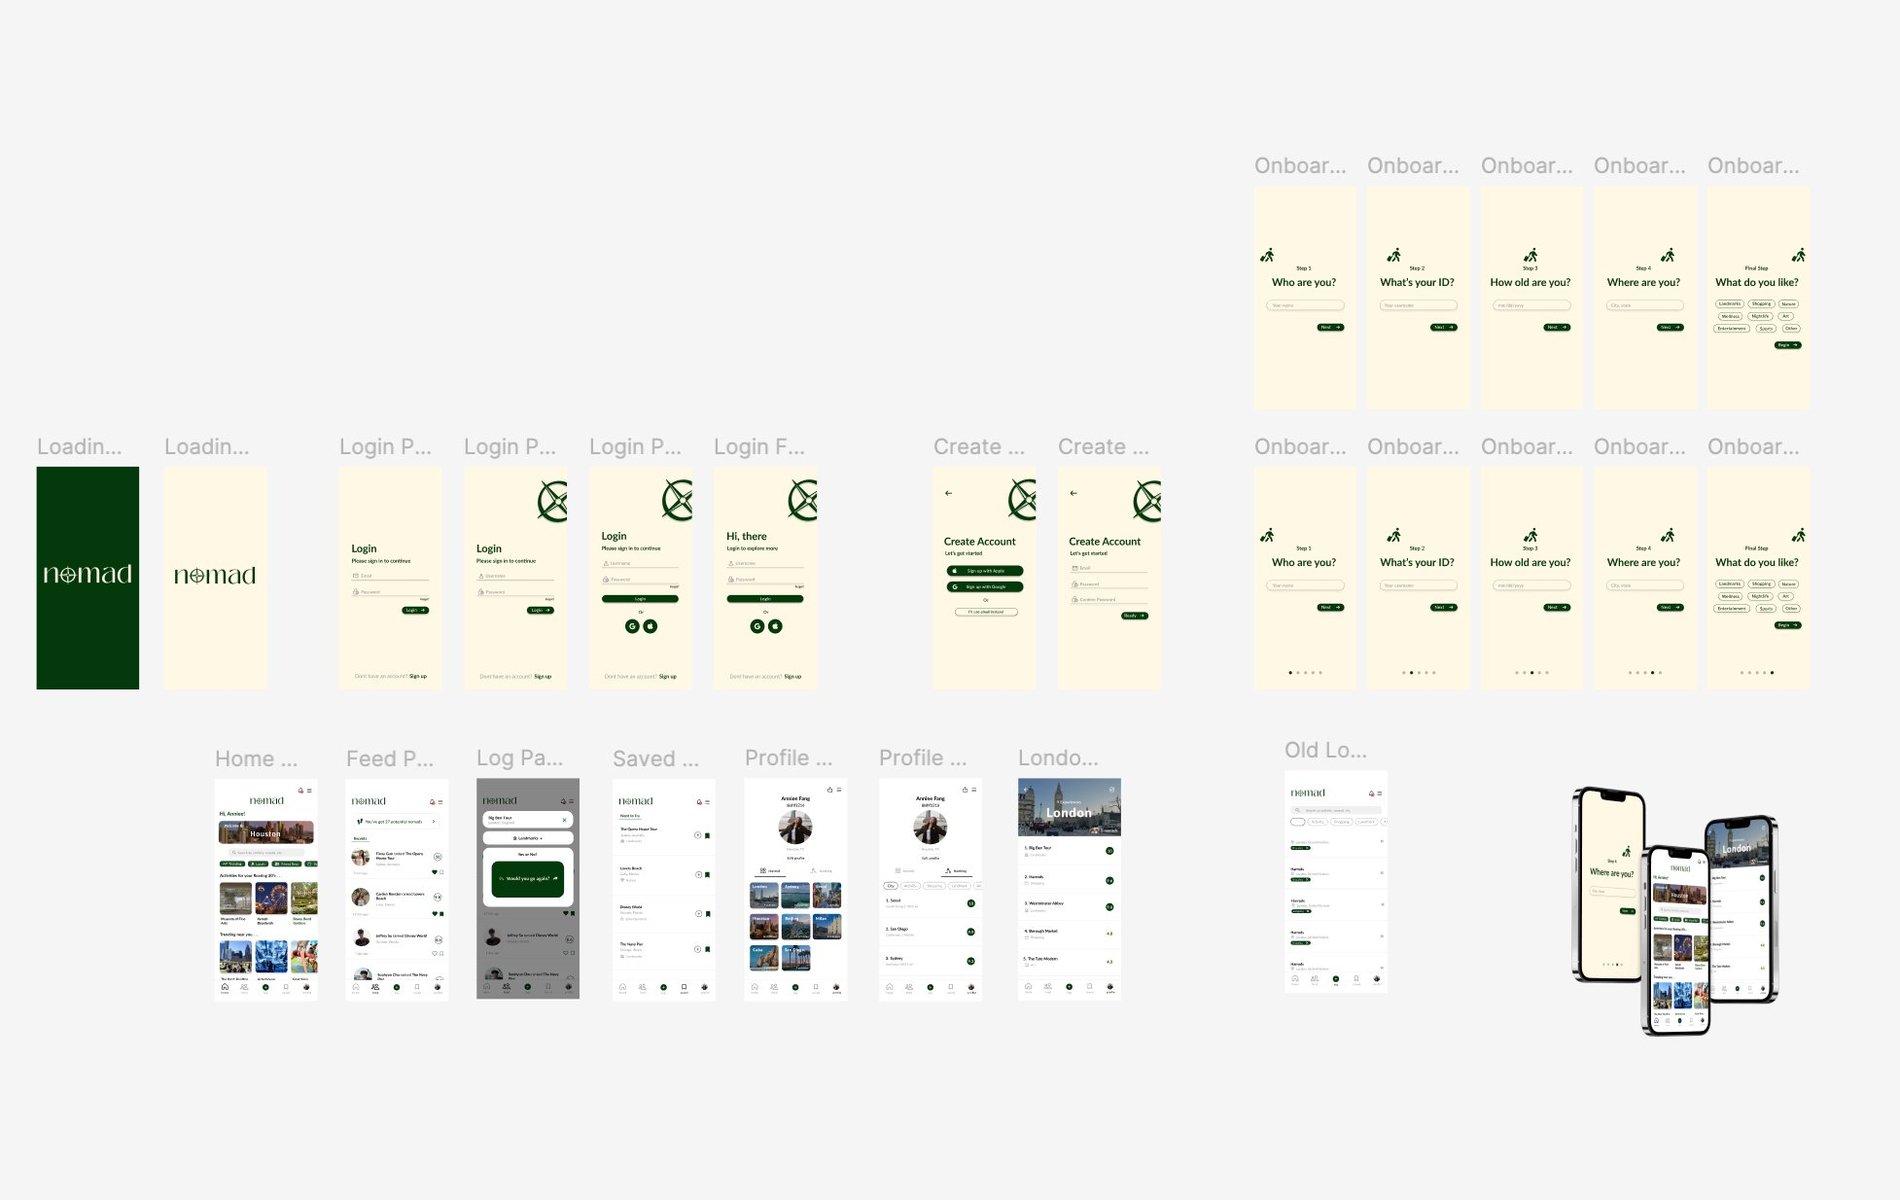Click traveler icon in Who are you frame with page dots
1900x1200 pixels.
(x=1267, y=535)
